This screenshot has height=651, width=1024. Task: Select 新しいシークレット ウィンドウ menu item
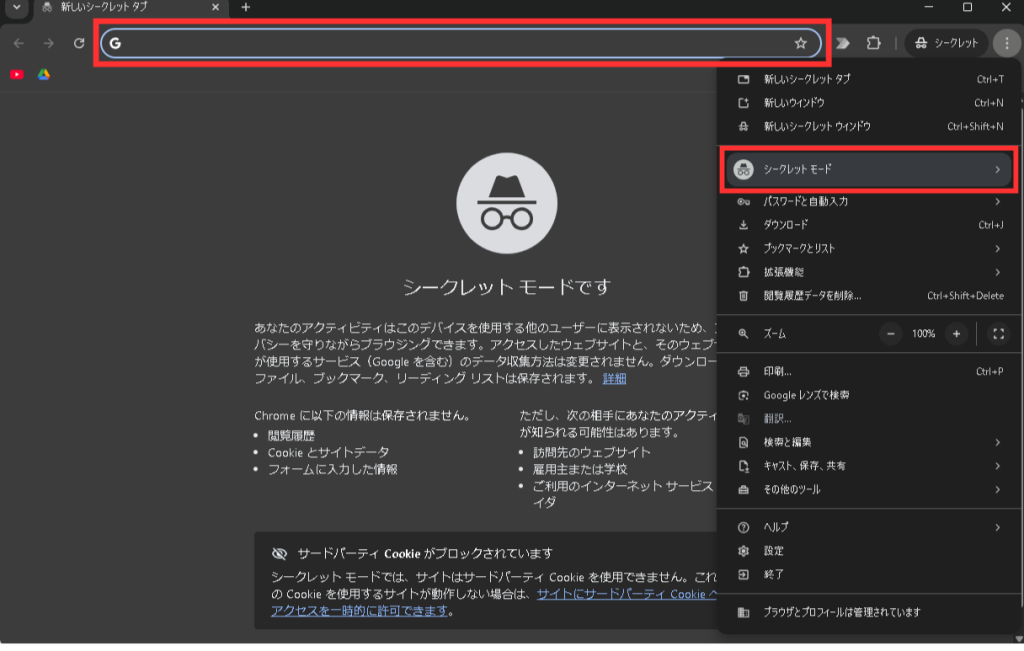pyautogui.click(x=817, y=126)
